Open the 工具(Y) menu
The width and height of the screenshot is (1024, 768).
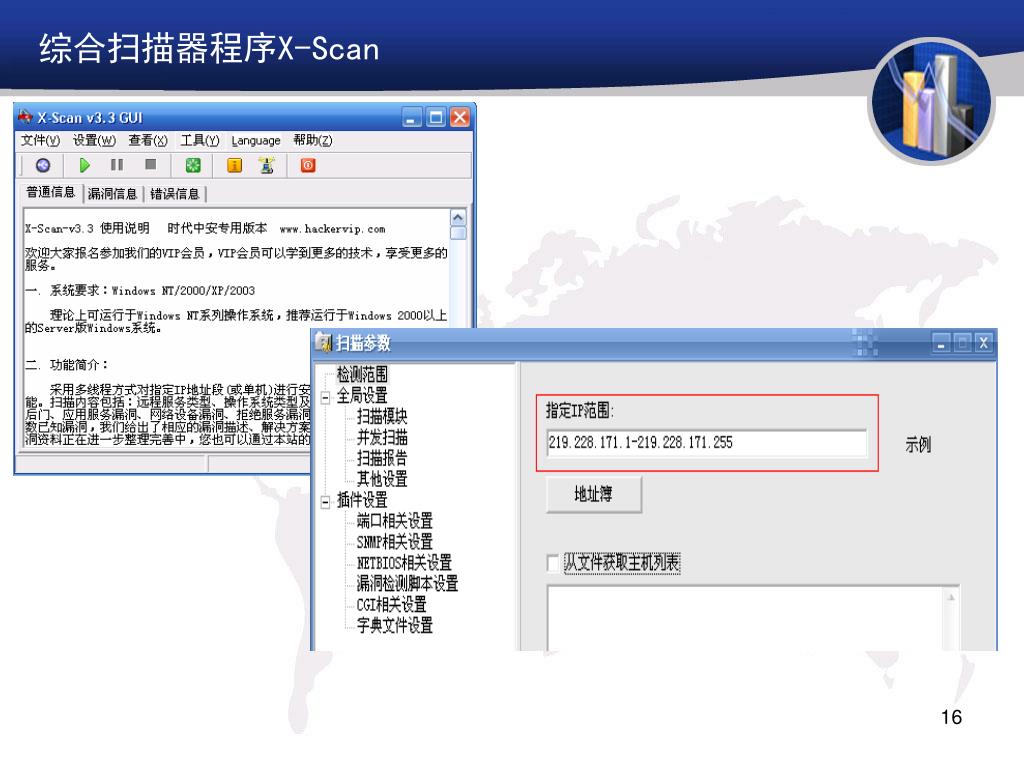click(200, 140)
